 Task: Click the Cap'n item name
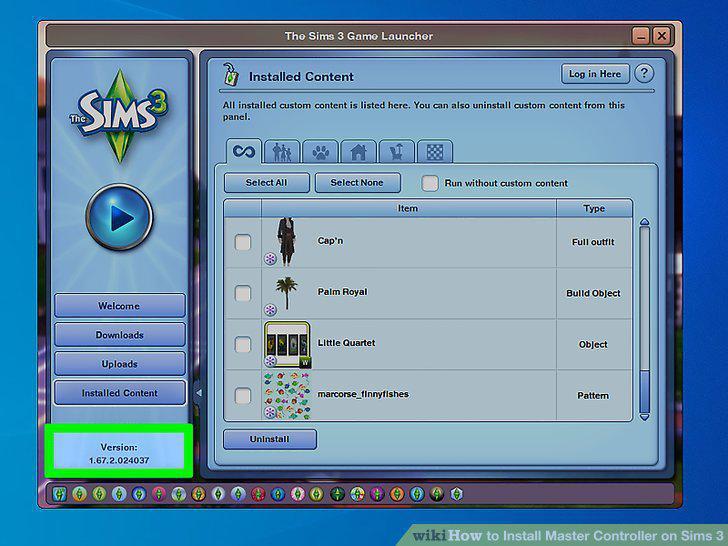[330, 240]
